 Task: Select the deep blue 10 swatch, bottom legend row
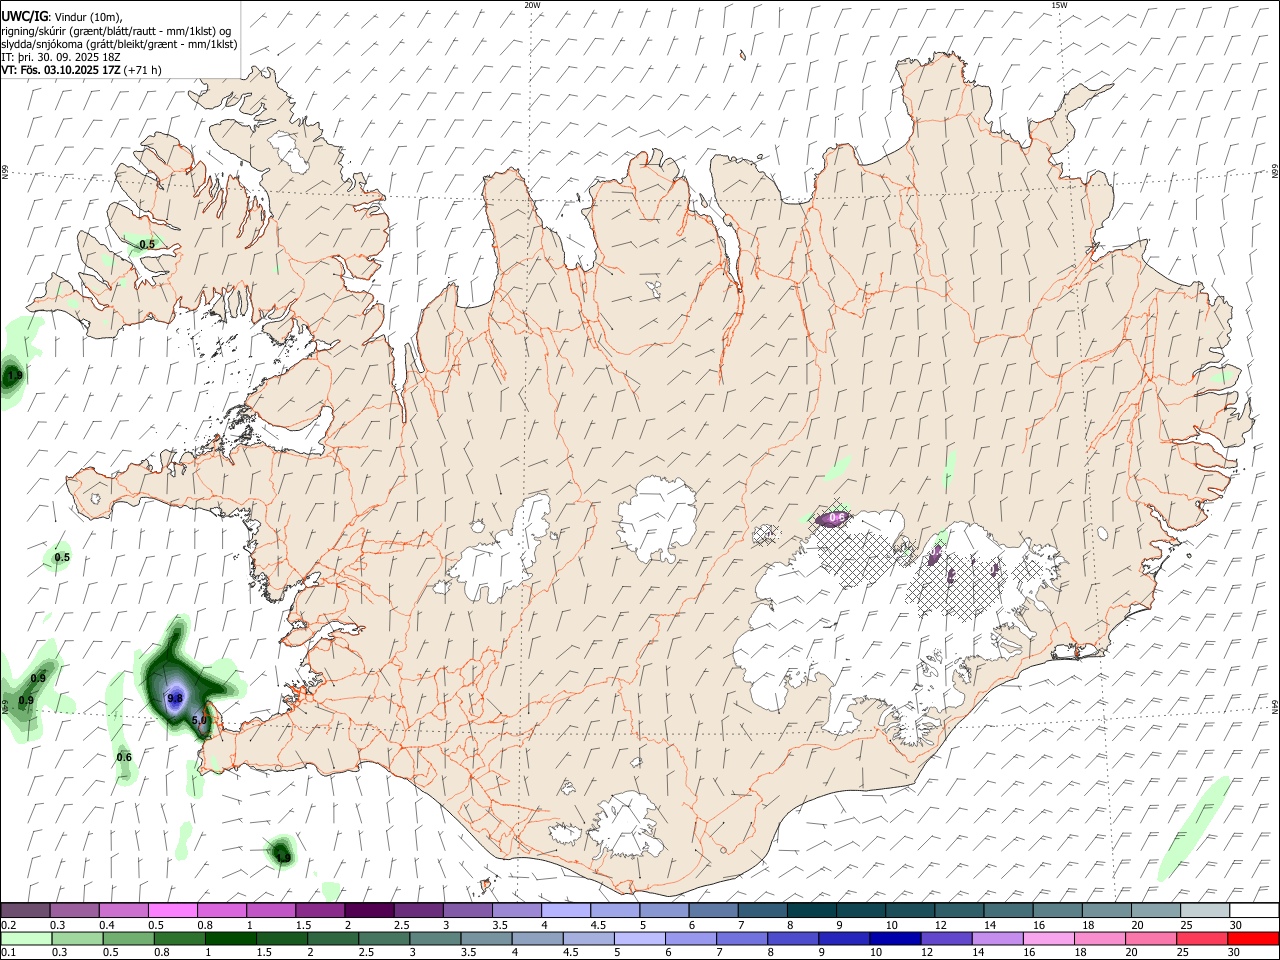[x=895, y=938]
